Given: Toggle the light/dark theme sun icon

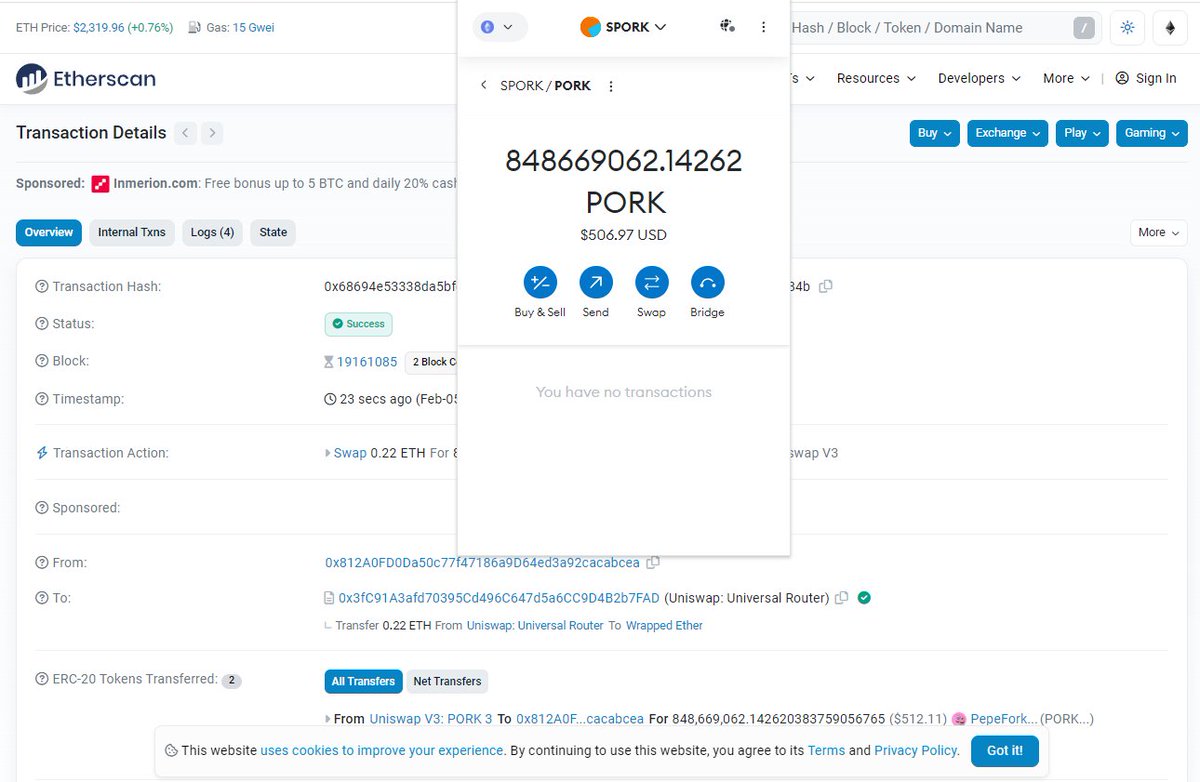Looking at the screenshot, I should click(x=1128, y=28).
